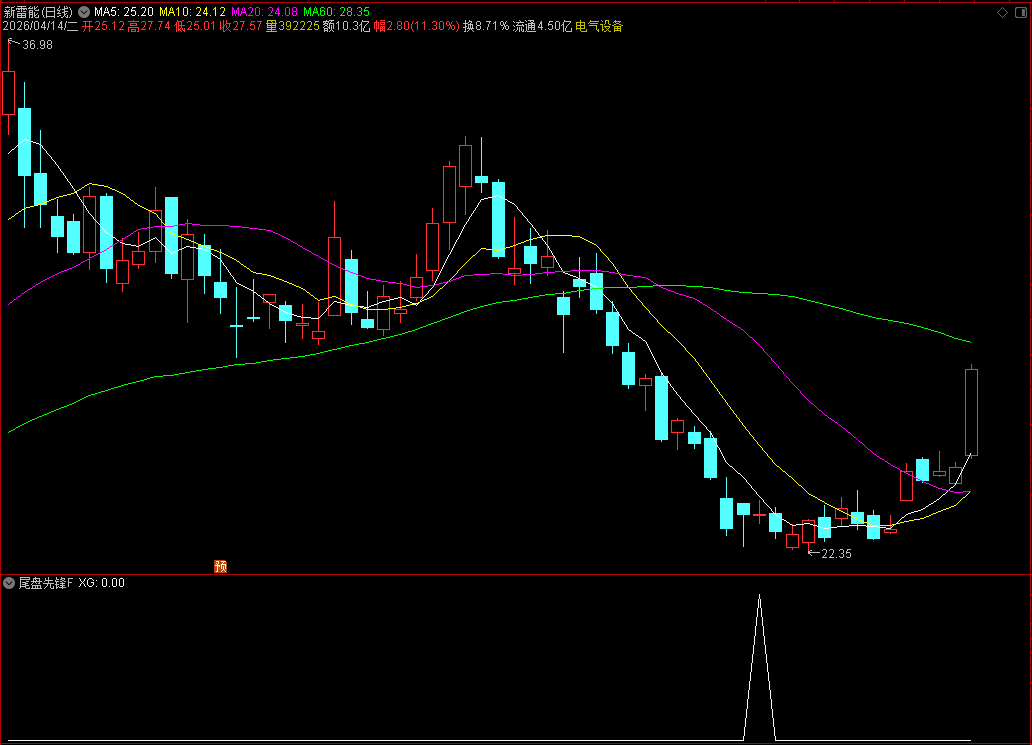Click the 流通4.50亿 float value
Viewport: 1032px width, 745px height.
[x=542, y=26]
